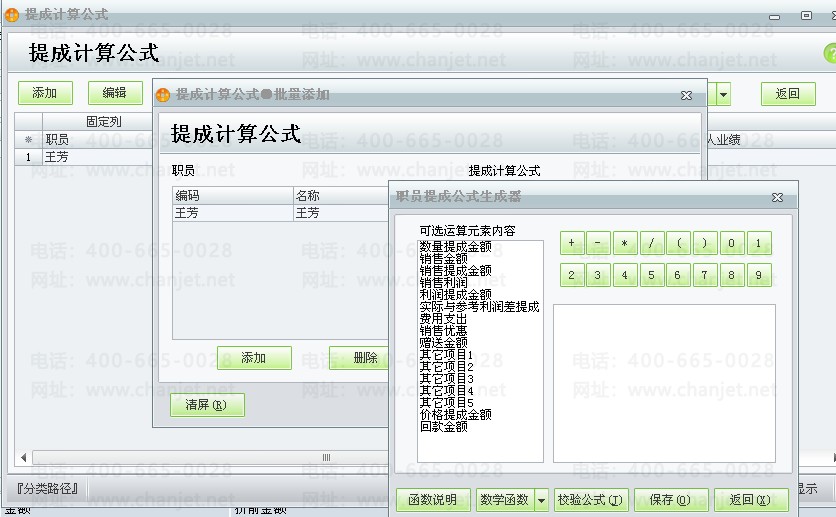Close the 职员提成公式生成器 dialog
The height and width of the screenshot is (517, 836).
click(777, 197)
